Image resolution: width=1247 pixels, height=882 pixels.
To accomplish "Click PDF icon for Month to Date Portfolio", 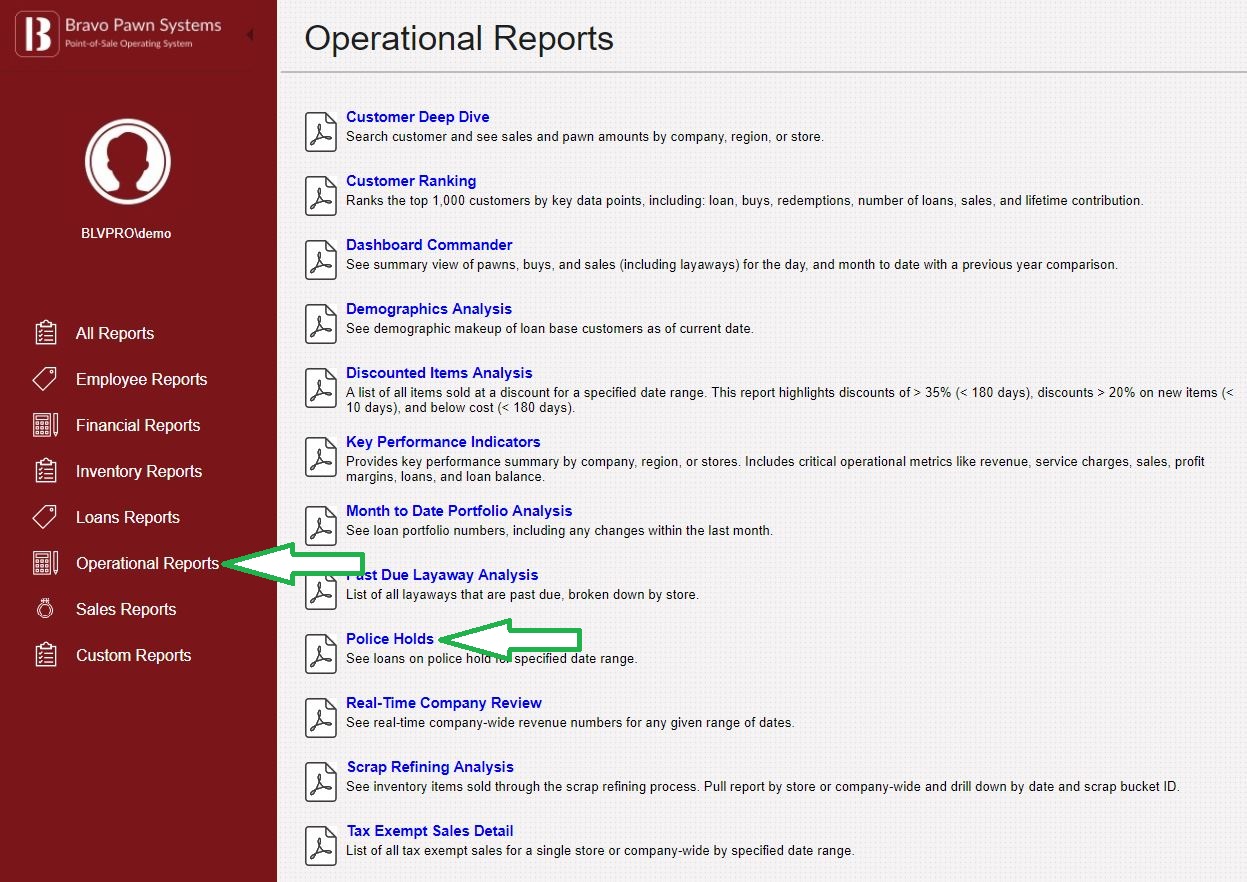I will coord(320,526).
